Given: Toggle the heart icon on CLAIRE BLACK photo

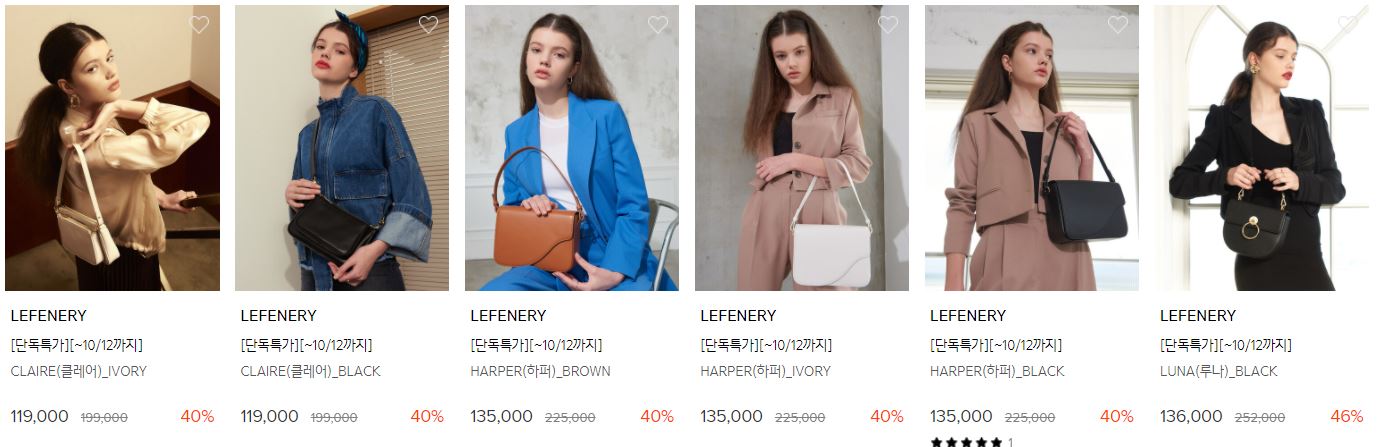Looking at the screenshot, I should coord(428,25).
